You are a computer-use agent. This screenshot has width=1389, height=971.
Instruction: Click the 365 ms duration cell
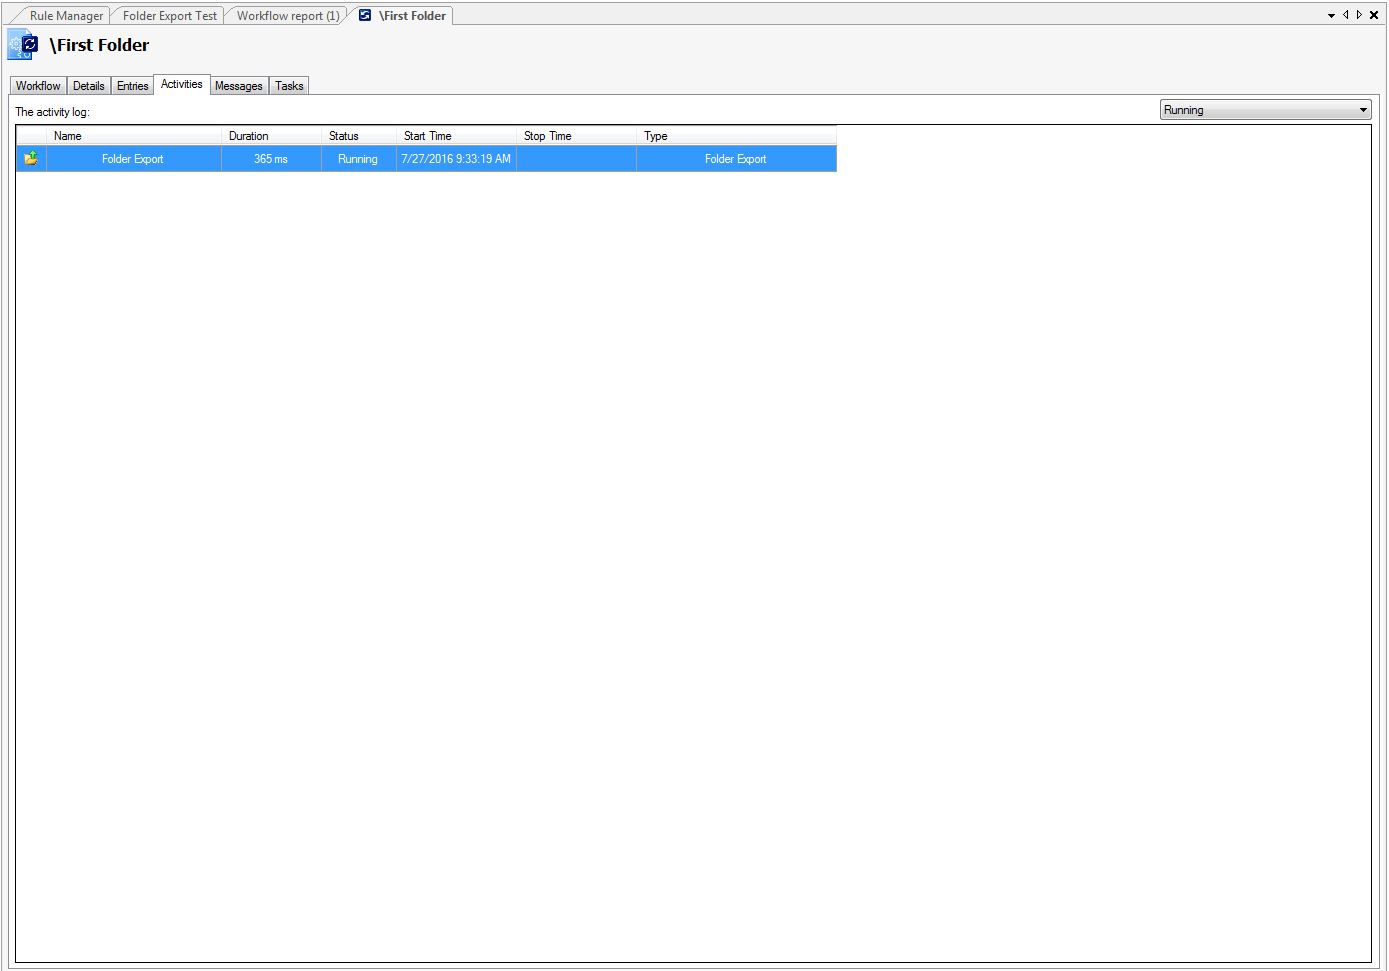(271, 159)
